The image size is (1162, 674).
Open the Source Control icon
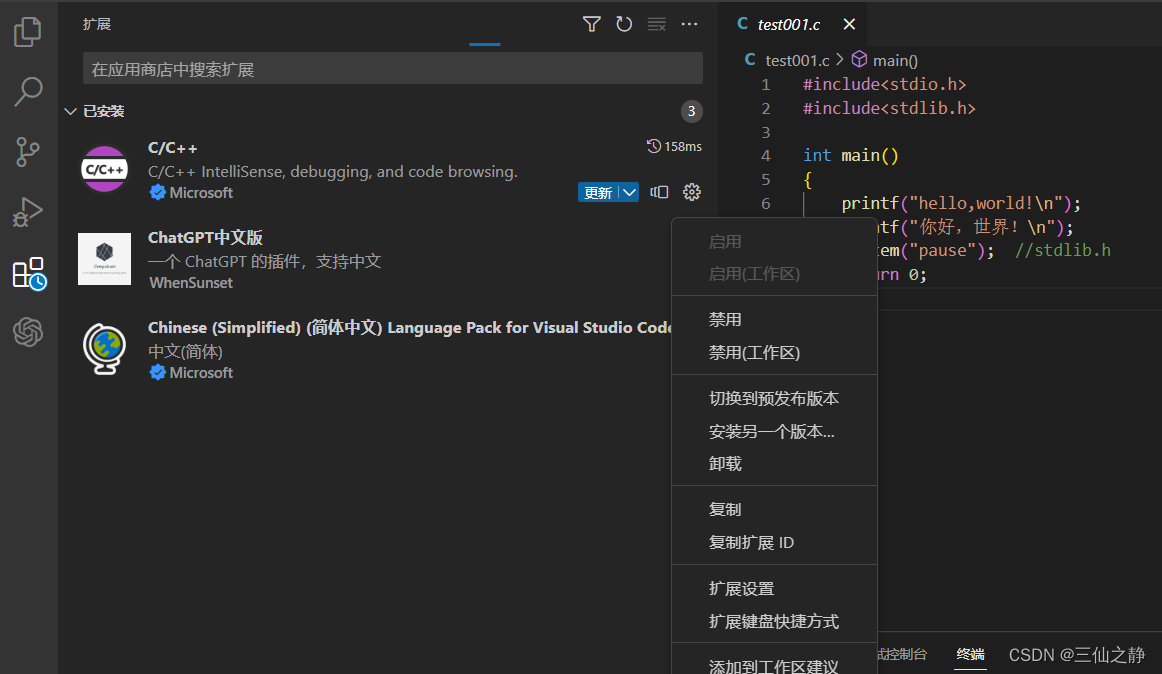click(x=28, y=152)
